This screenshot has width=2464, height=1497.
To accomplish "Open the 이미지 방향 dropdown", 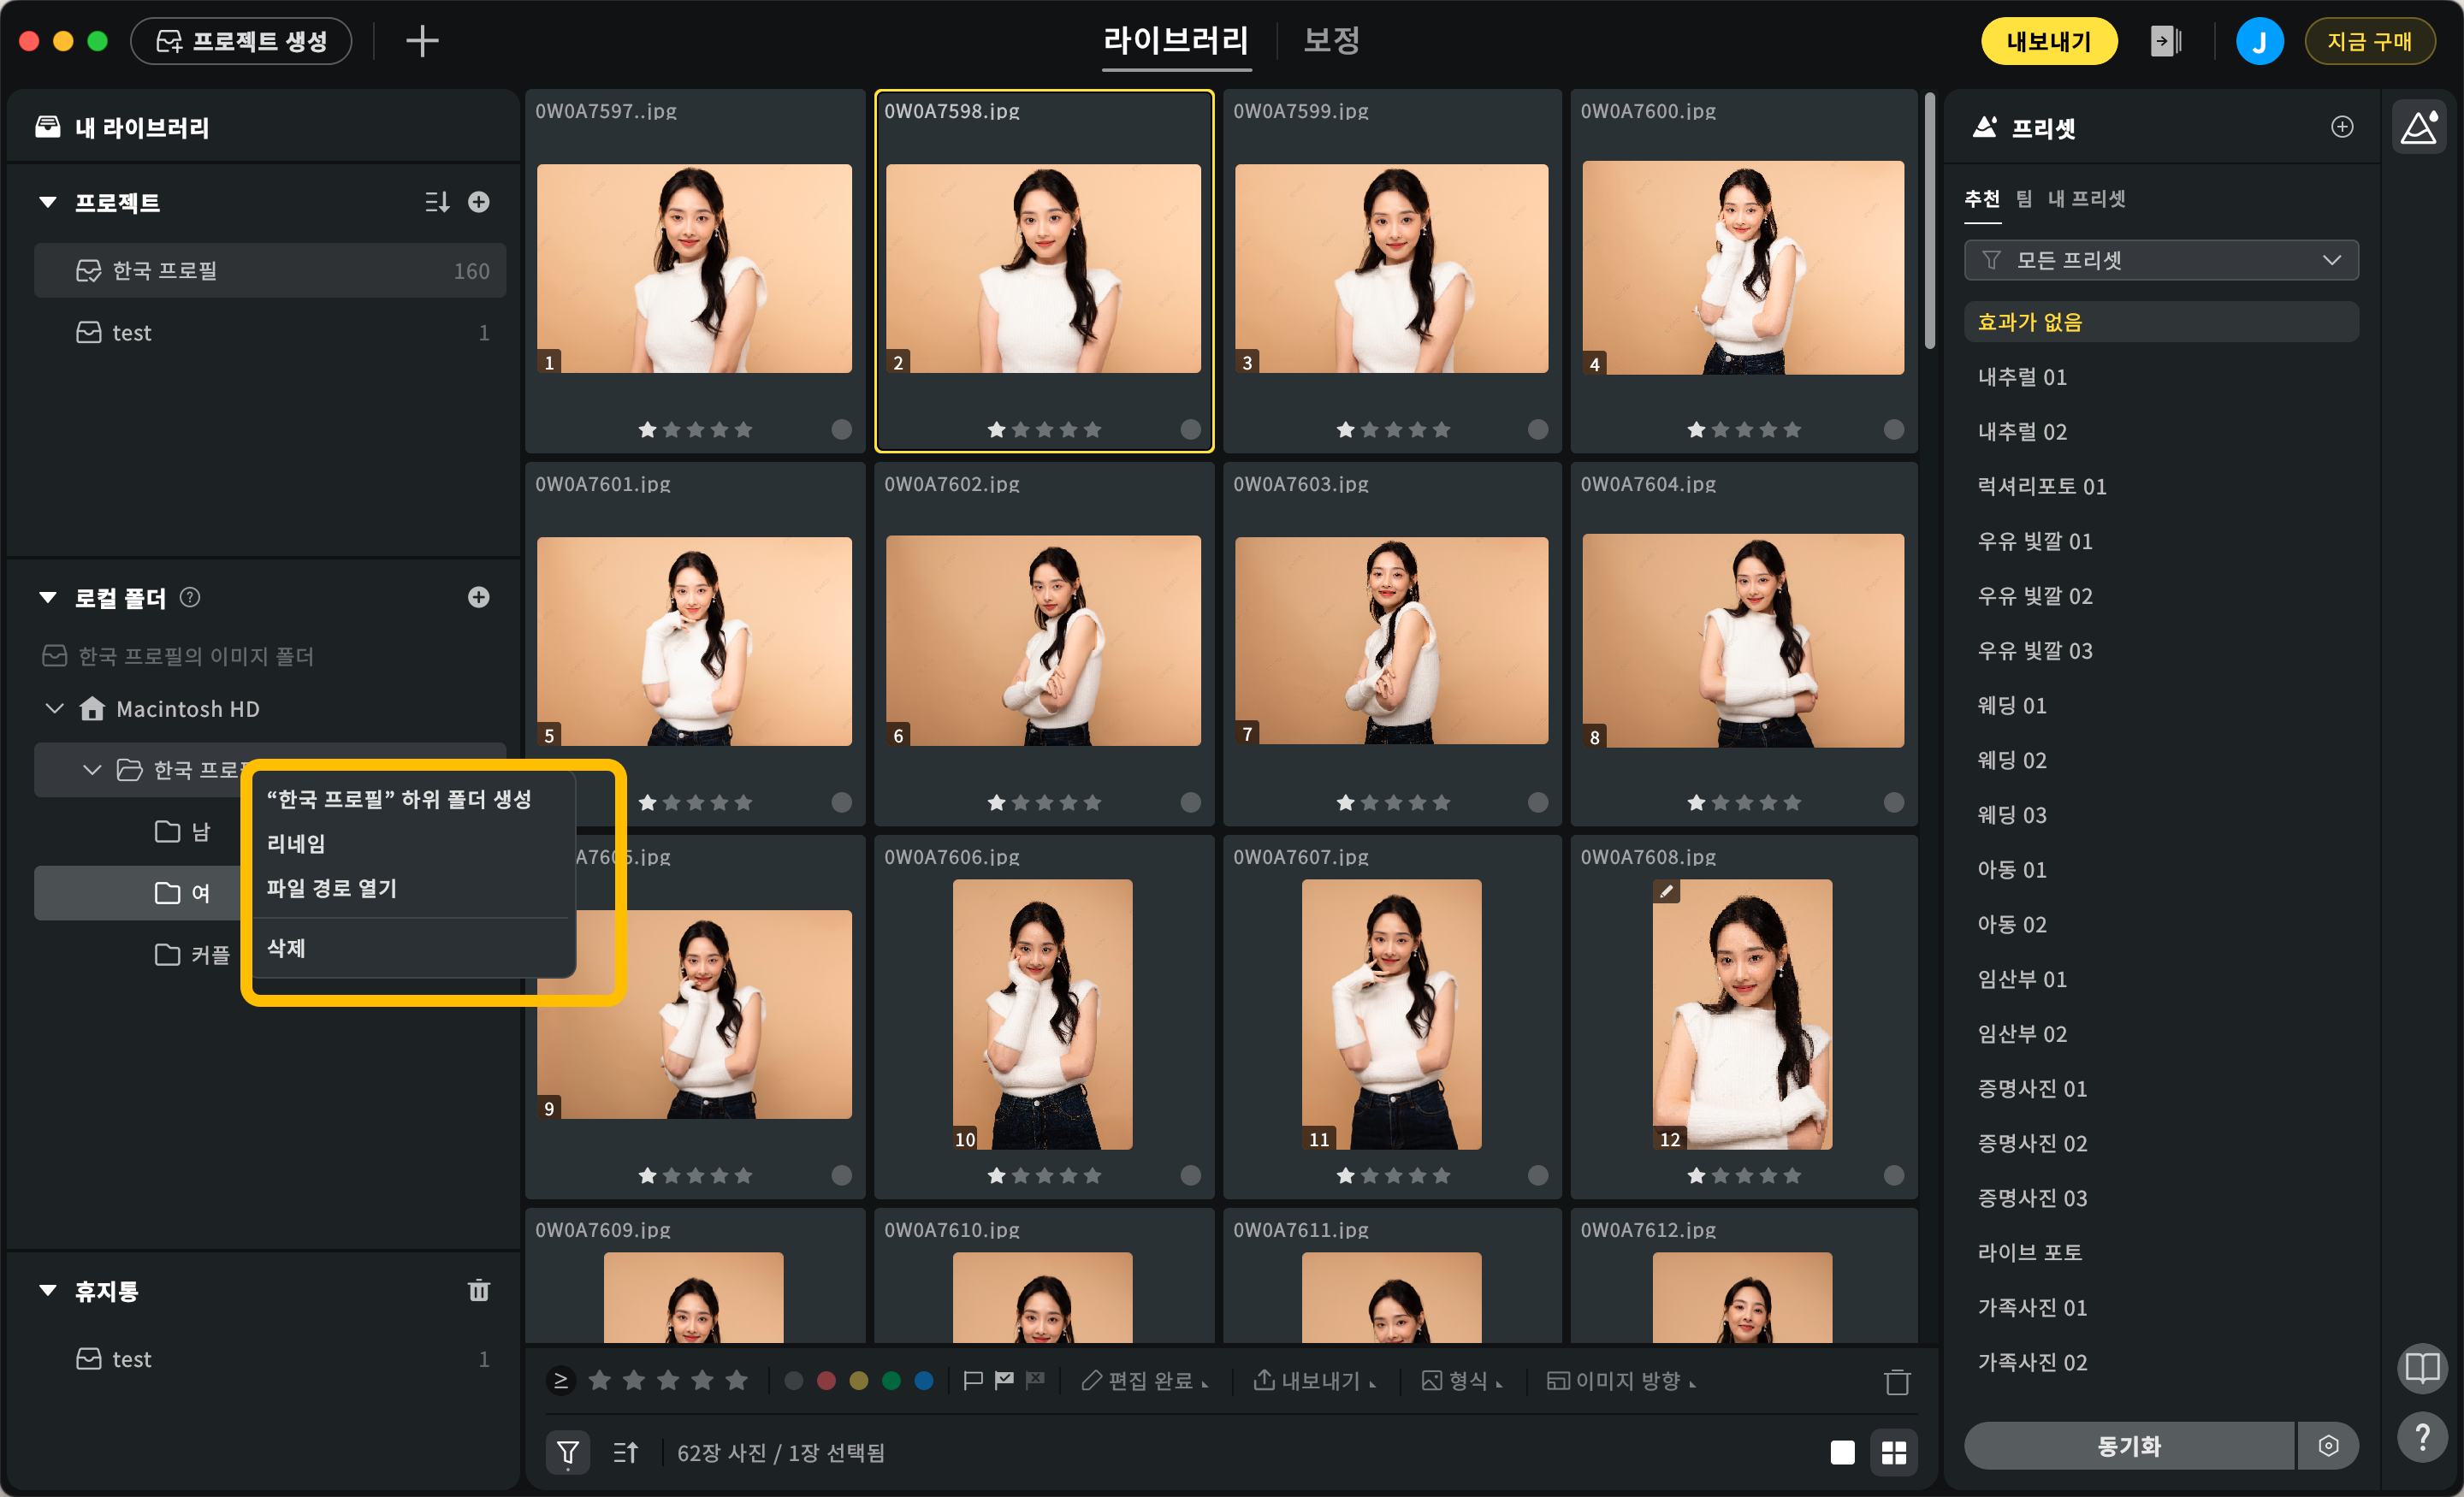I will coord(1620,1380).
